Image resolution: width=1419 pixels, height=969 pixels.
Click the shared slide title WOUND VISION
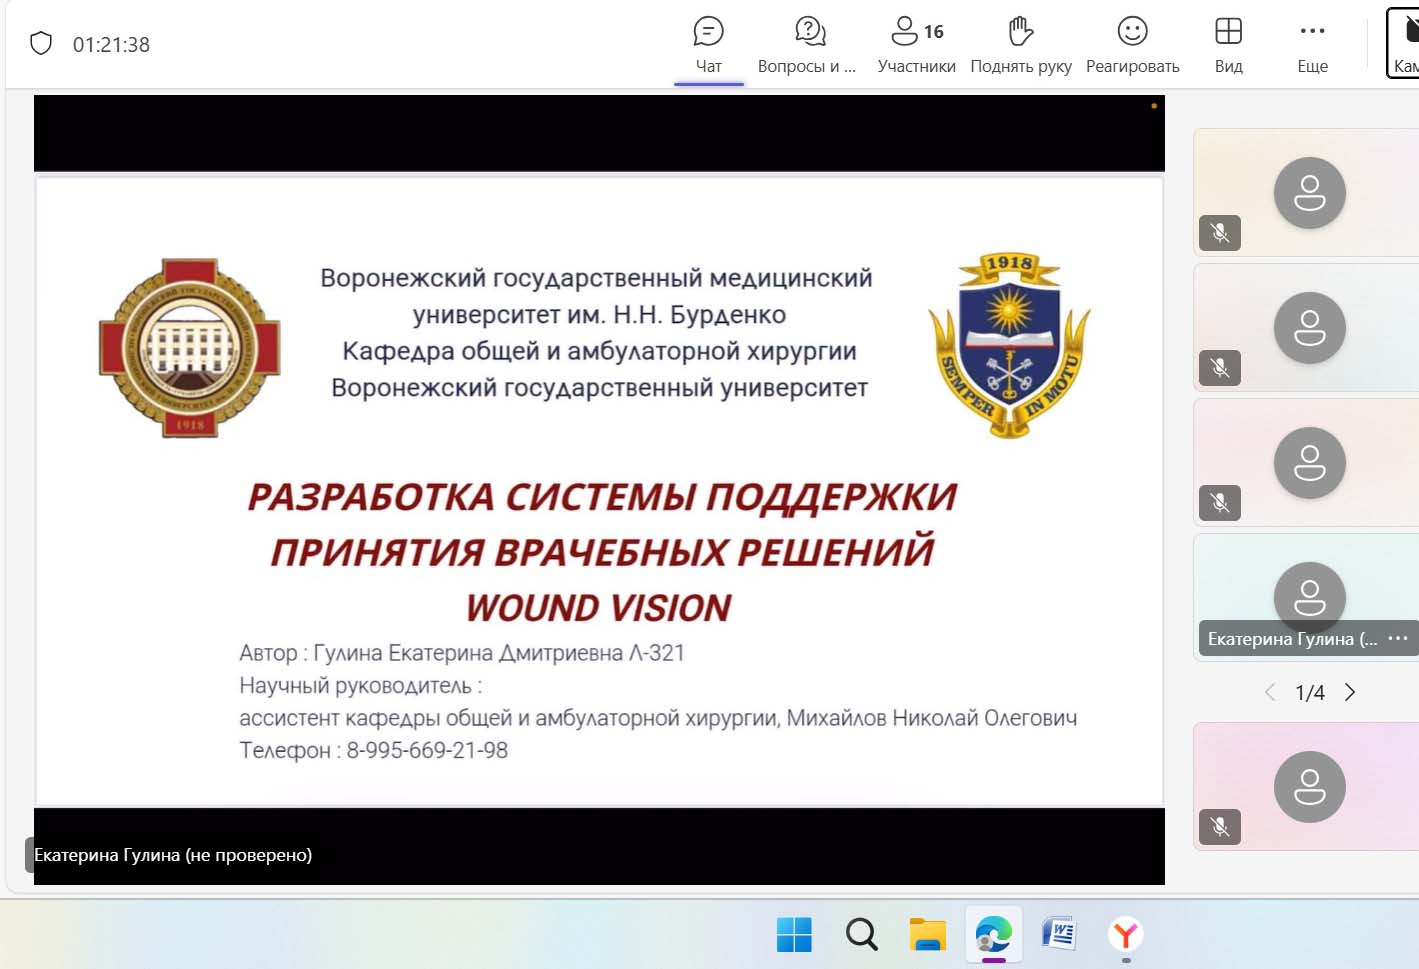tap(599, 608)
